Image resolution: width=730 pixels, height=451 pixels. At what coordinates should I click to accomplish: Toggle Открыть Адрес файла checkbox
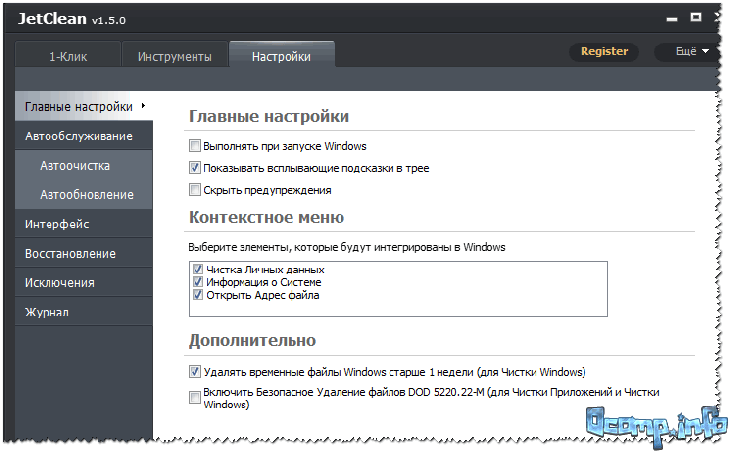(x=198, y=295)
